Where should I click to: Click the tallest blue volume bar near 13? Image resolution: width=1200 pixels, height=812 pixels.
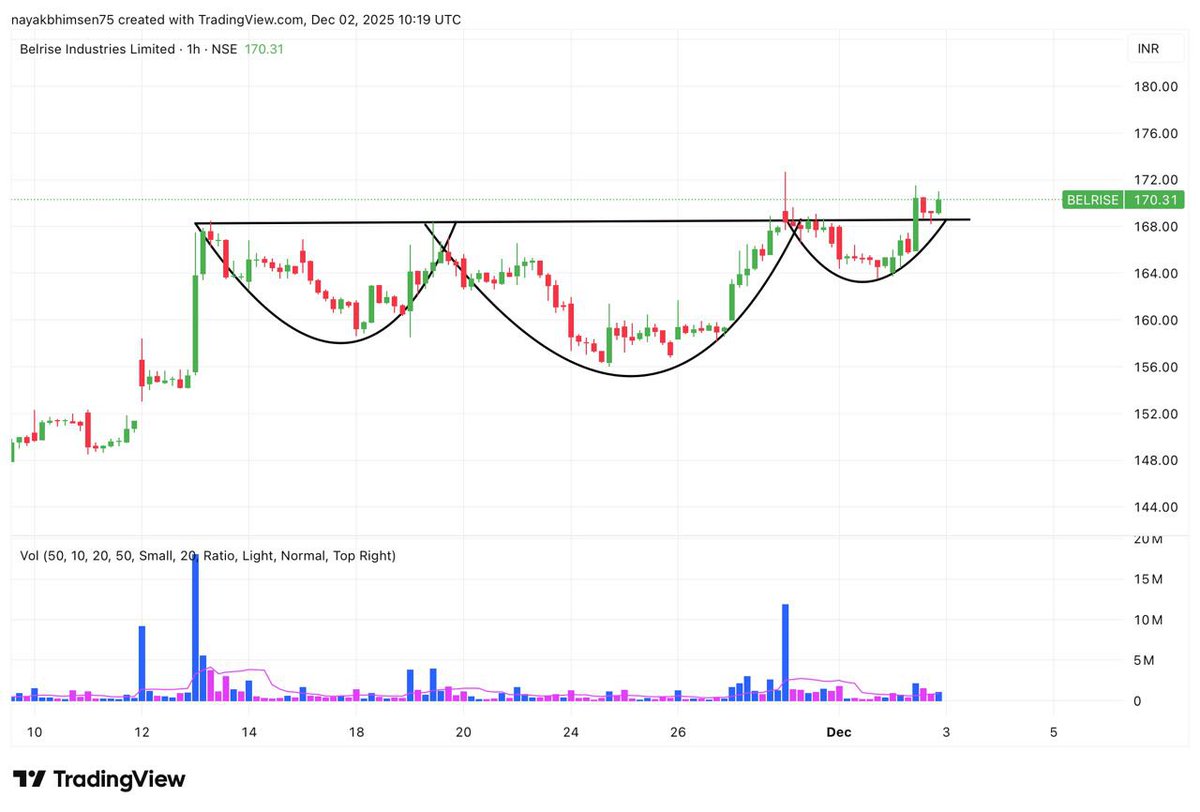pyautogui.click(x=195, y=628)
